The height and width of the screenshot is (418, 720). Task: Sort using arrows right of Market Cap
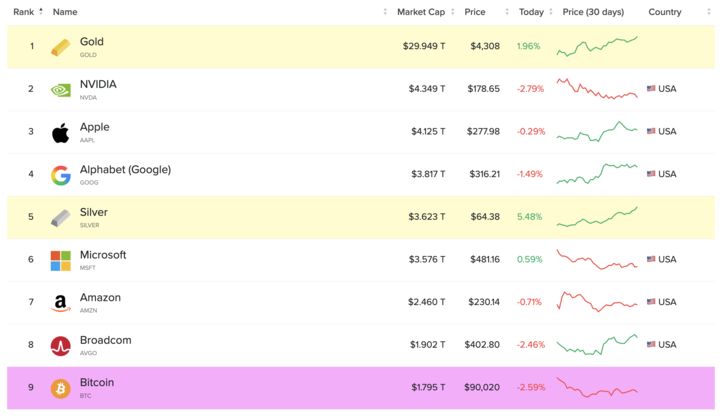click(x=453, y=12)
